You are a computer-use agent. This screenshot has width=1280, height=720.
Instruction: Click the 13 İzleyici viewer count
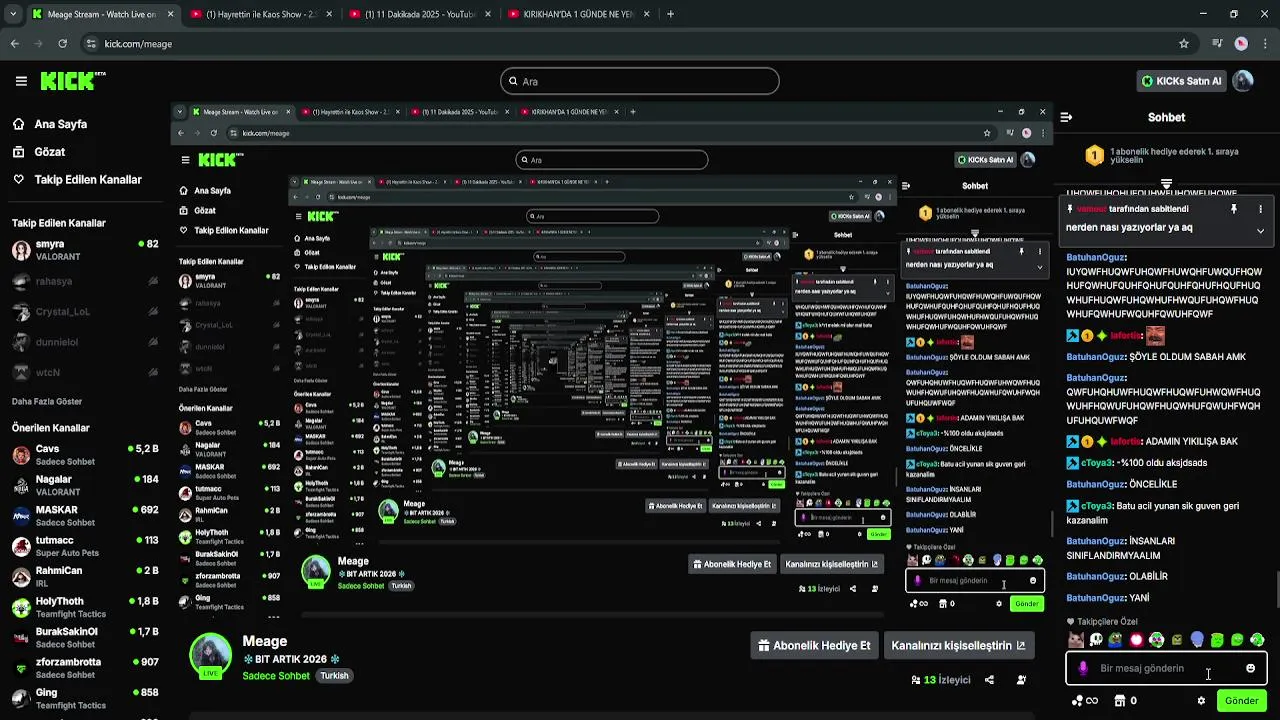940,680
